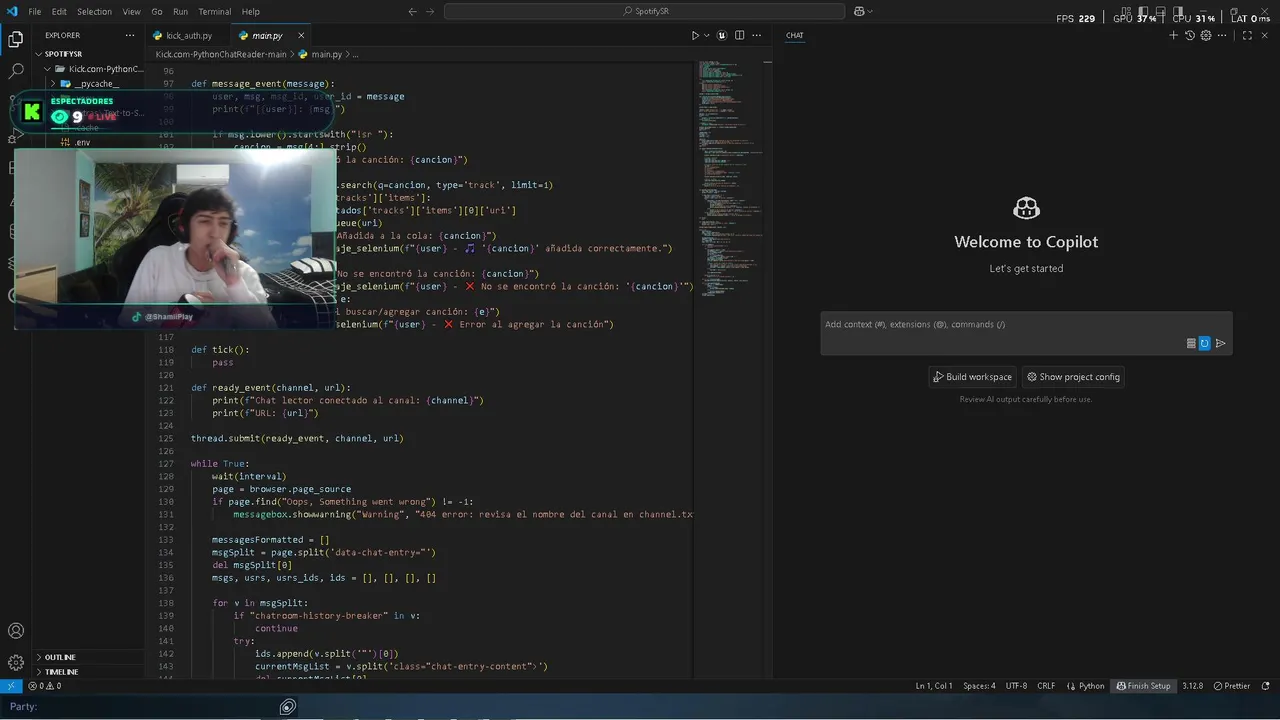
Task: Open the Explorer view in activity bar
Action: 16,40
